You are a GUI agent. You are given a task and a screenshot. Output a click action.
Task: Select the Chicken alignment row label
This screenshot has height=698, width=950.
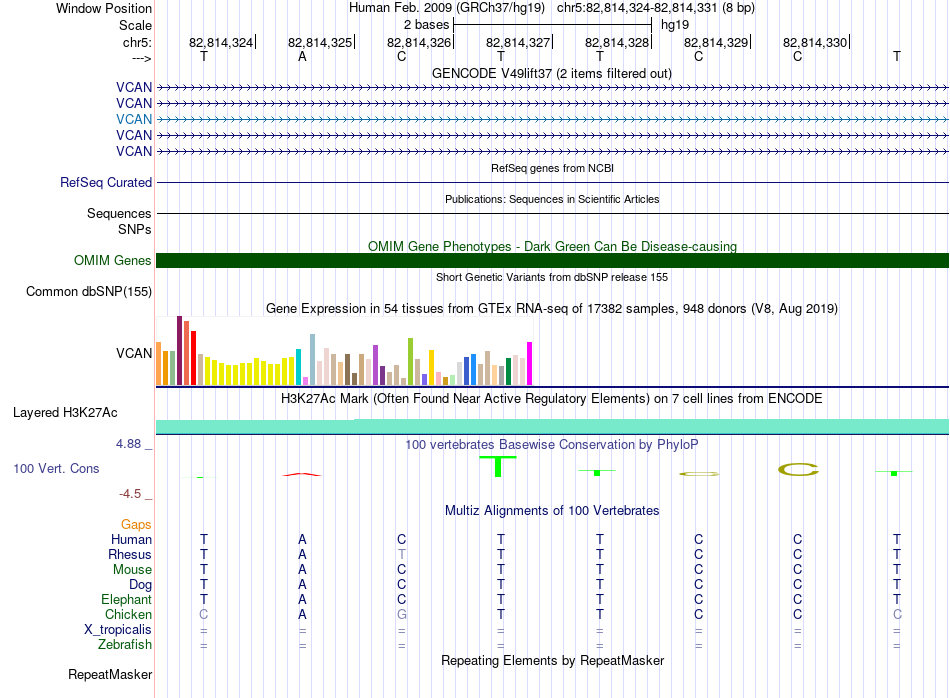click(x=128, y=614)
